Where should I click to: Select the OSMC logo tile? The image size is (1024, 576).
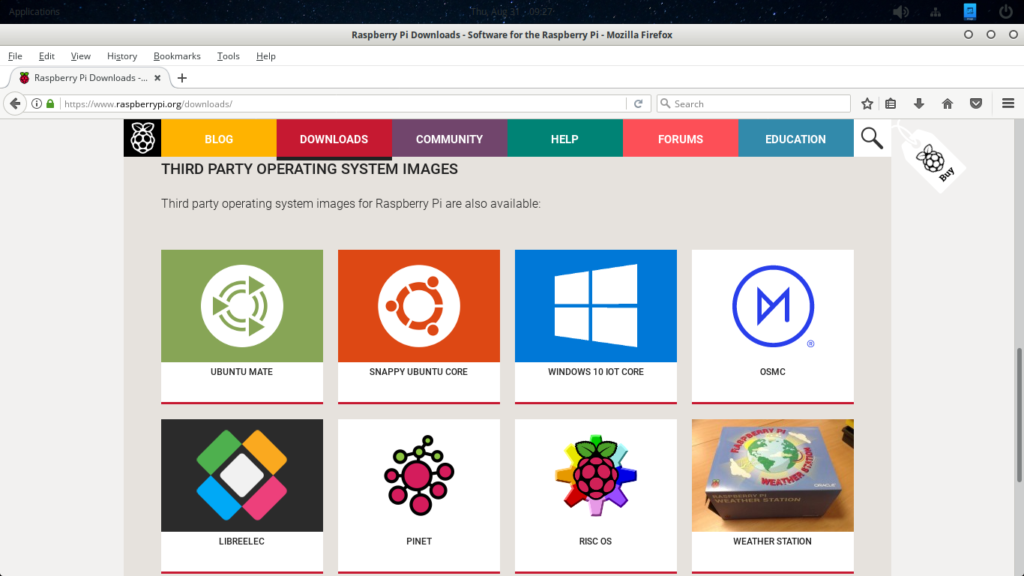pos(773,306)
